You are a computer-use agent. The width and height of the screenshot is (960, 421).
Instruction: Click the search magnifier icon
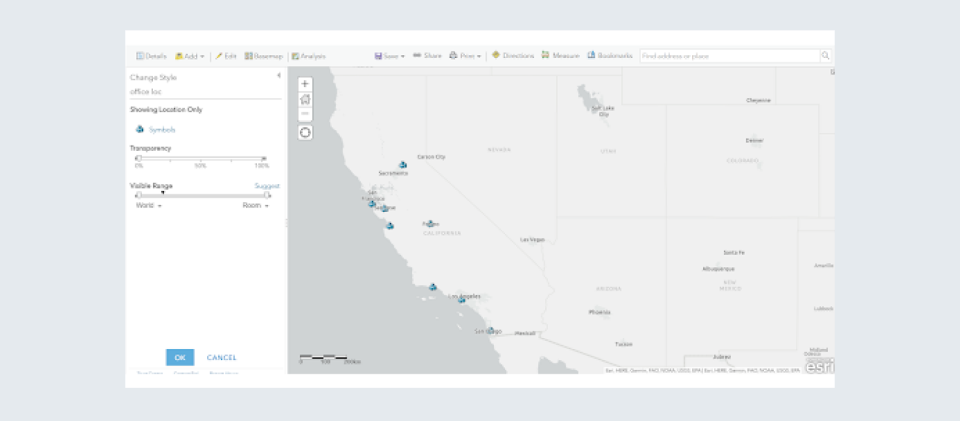point(826,56)
